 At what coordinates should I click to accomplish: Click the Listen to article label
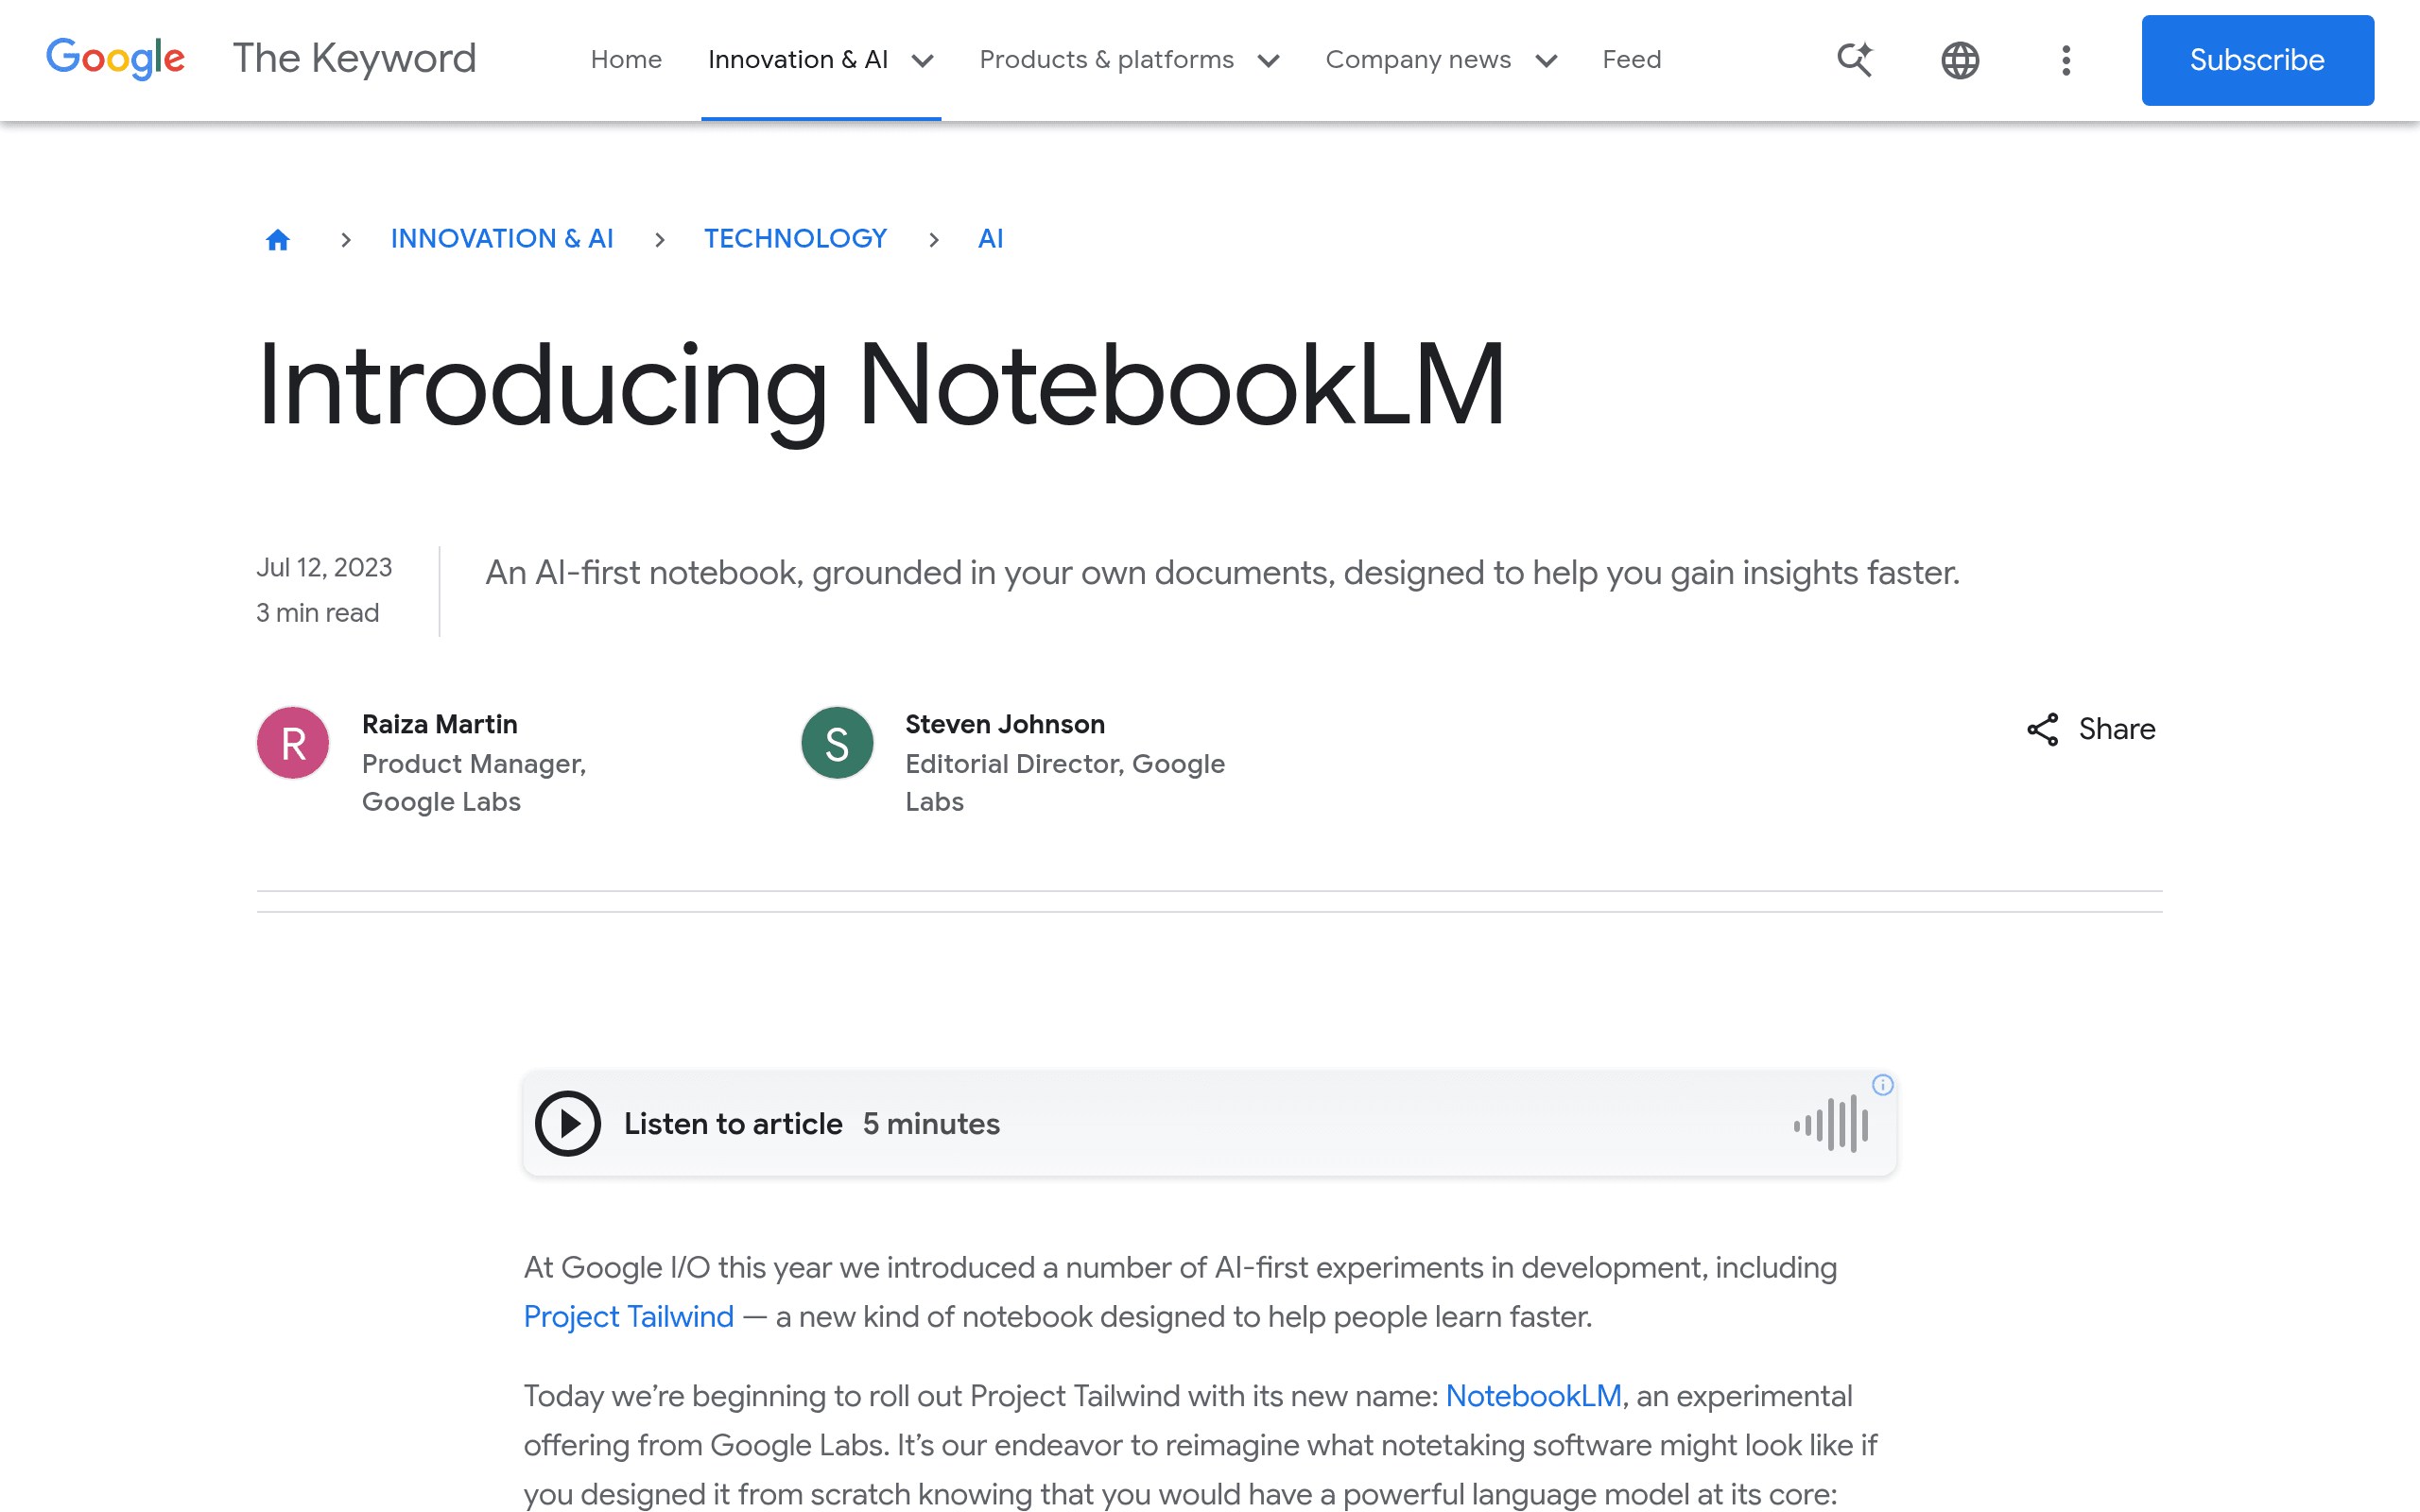(733, 1124)
